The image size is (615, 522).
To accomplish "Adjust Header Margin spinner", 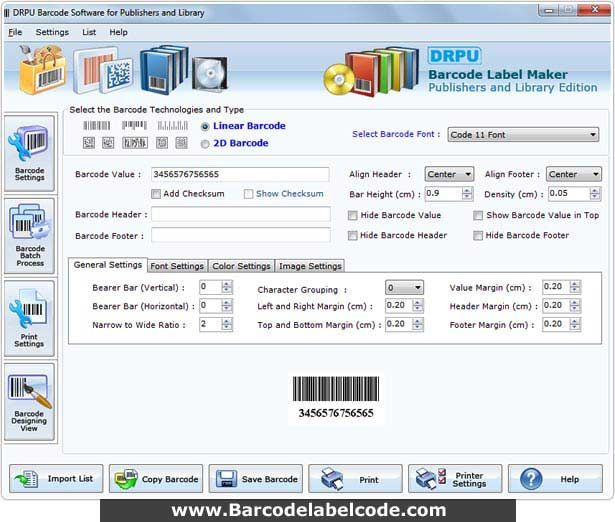I will pyautogui.click(x=575, y=306).
